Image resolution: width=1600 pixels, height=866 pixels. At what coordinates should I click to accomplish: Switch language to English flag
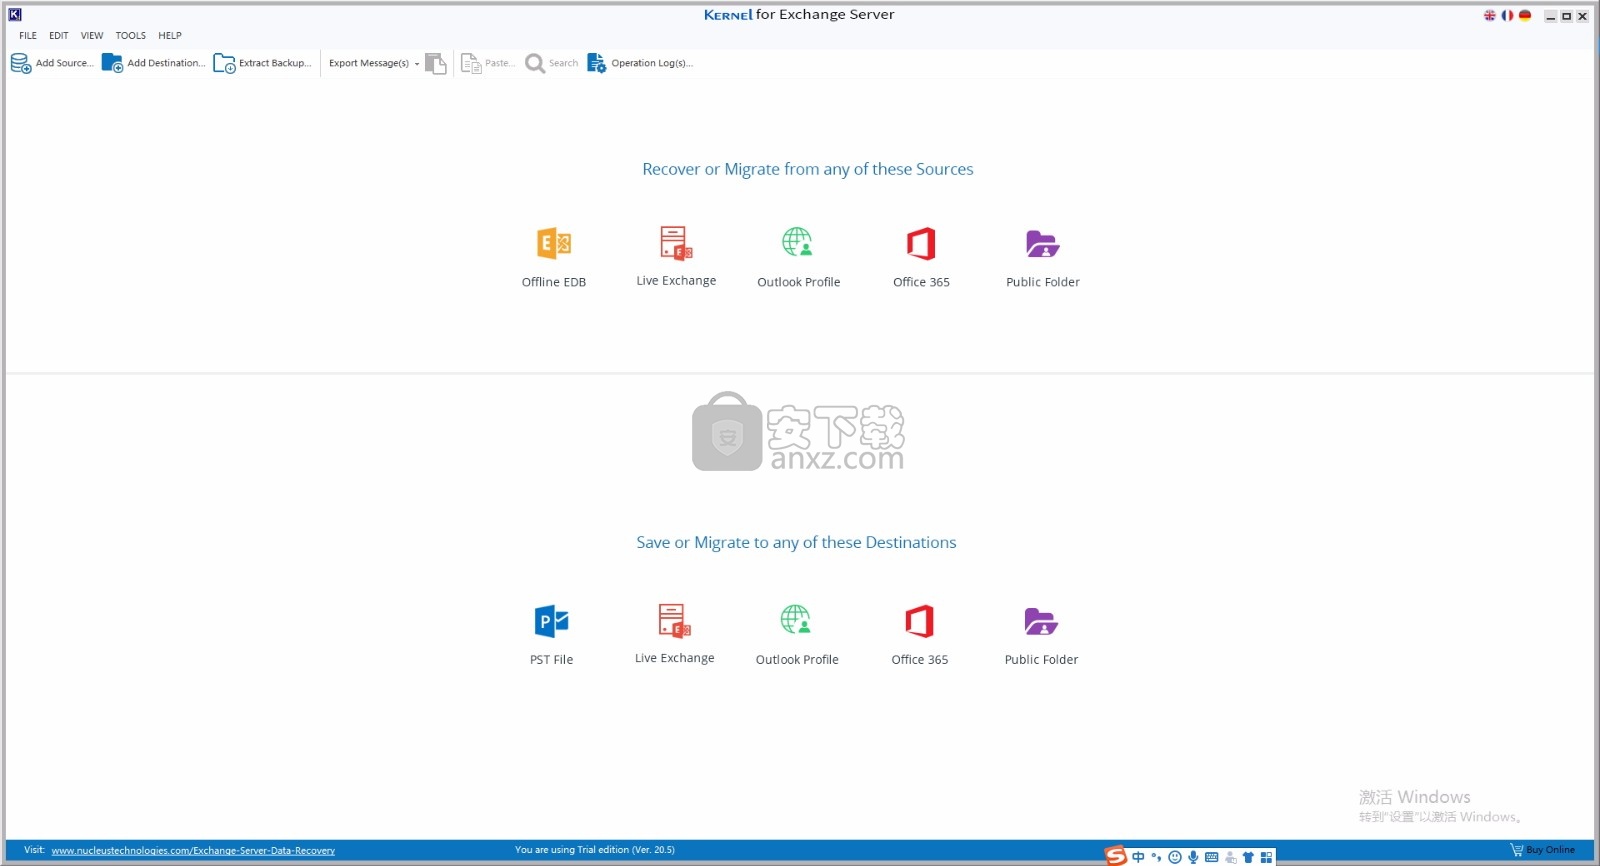1490,15
